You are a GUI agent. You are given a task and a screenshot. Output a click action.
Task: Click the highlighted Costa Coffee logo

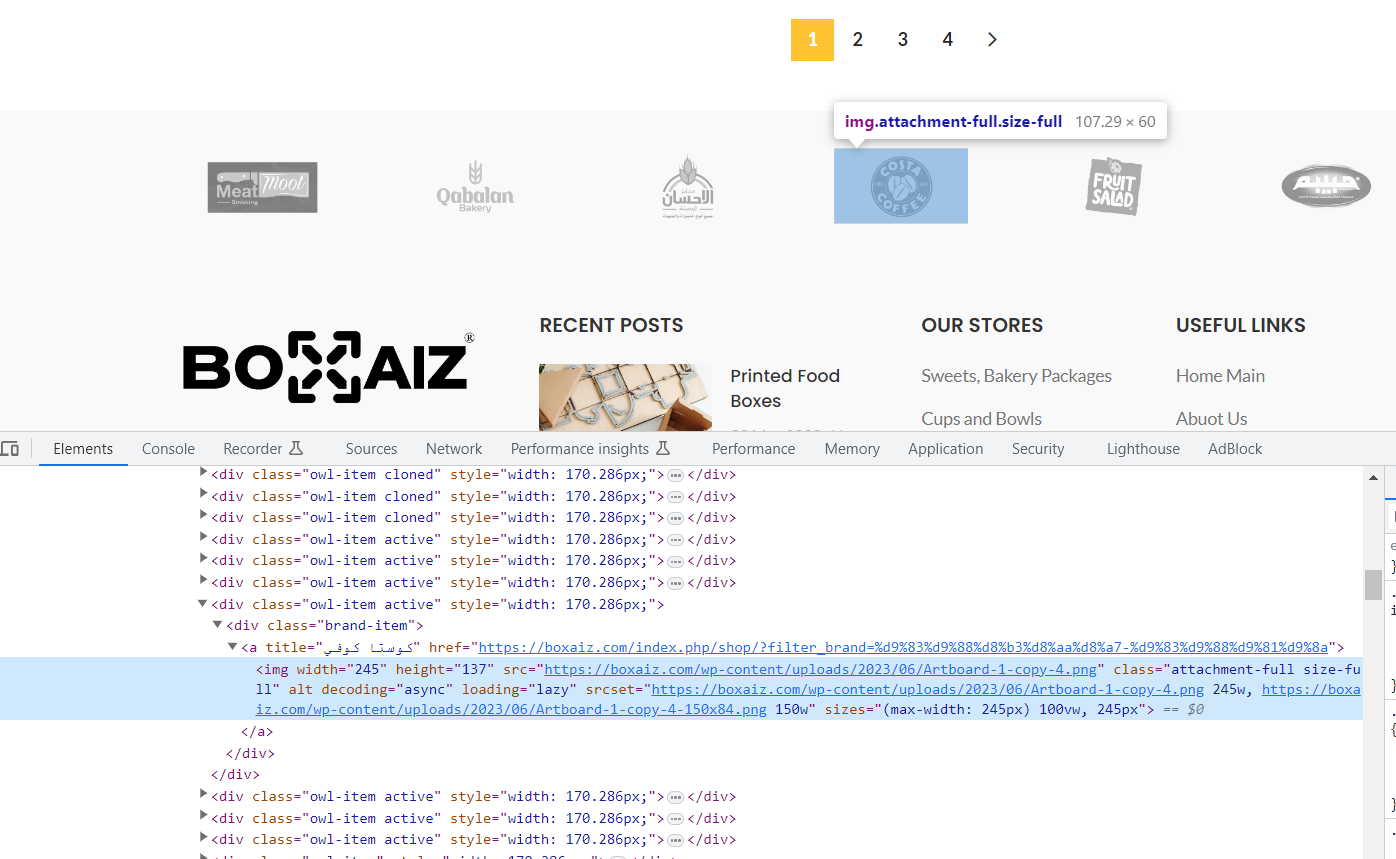(x=901, y=186)
